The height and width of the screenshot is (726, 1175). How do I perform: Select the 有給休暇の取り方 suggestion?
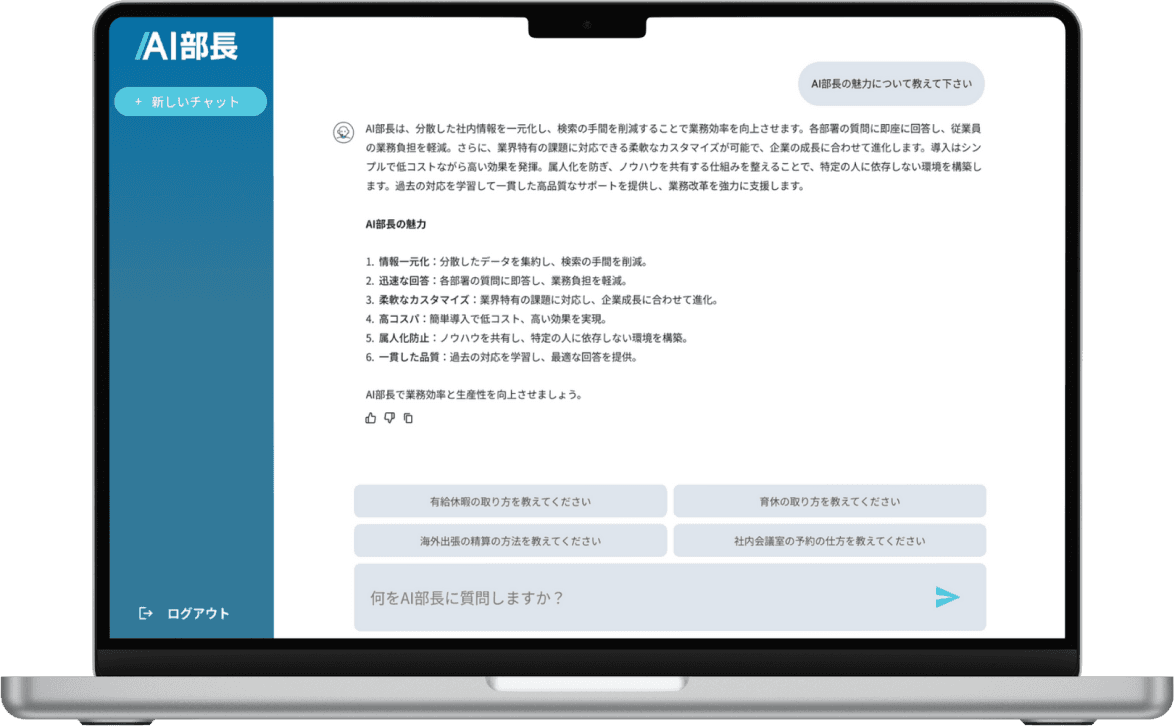[511, 501]
